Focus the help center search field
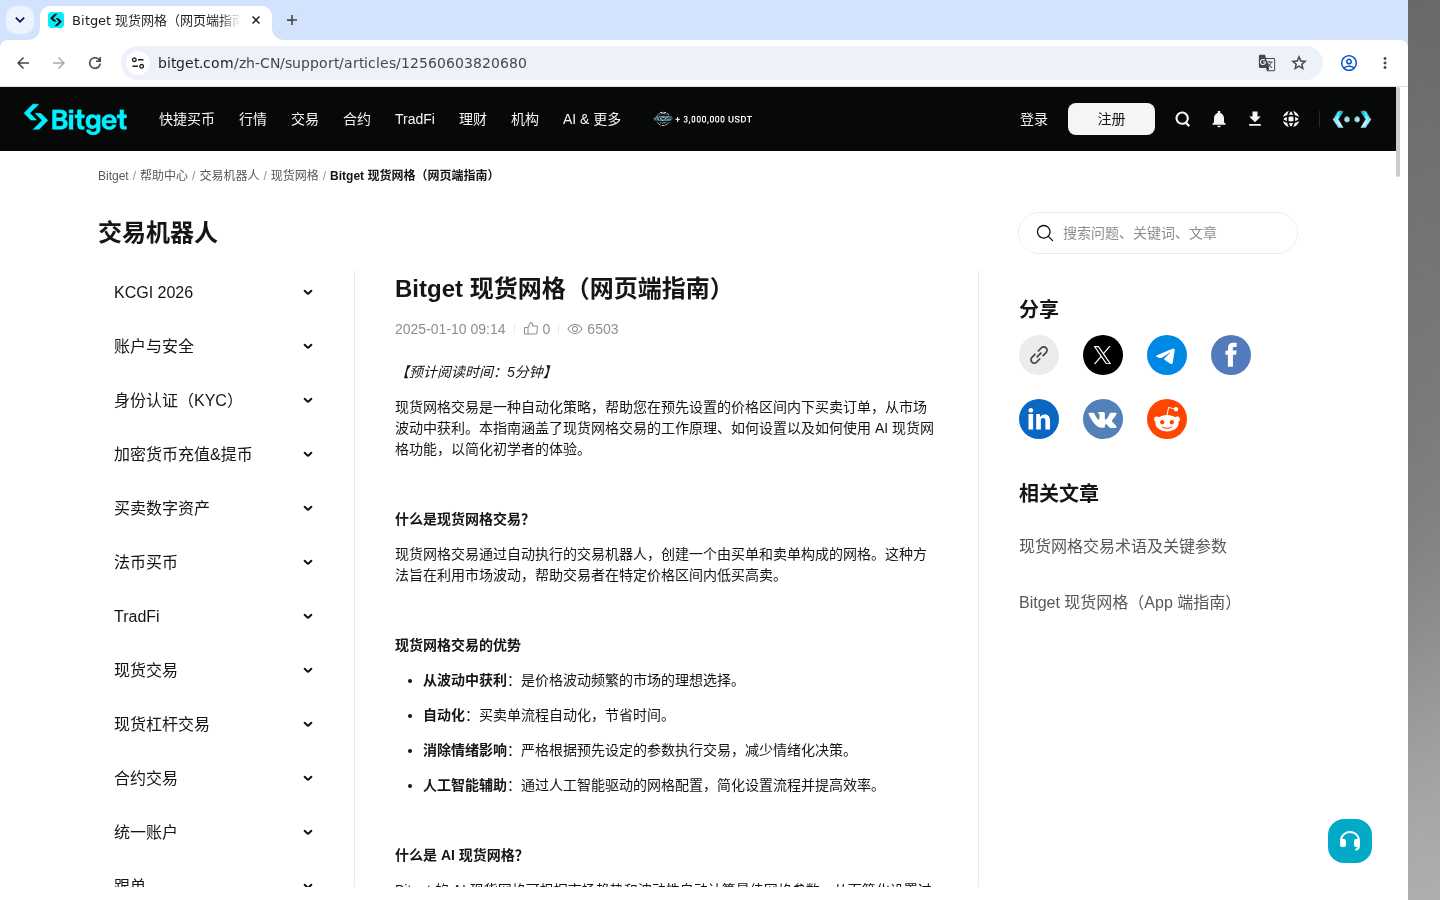This screenshot has width=1440, height=900. pos(1158,233)
